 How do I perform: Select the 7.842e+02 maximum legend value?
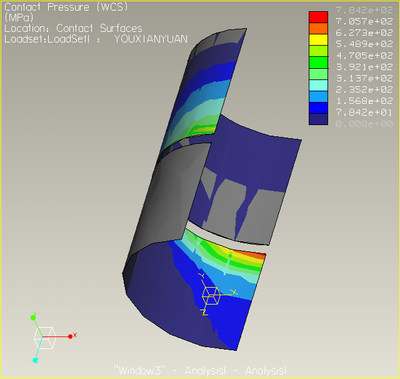point(364,10)
